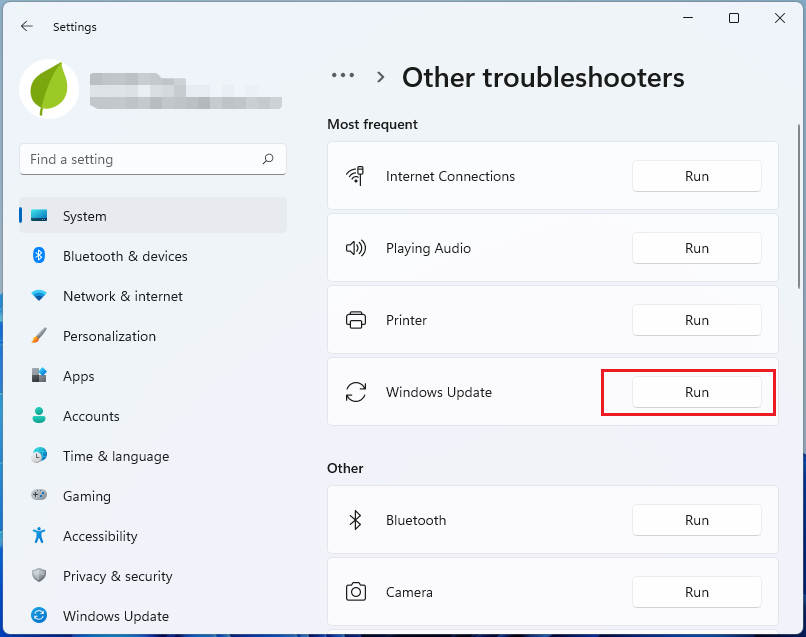Run the Internet Connections troubleshooter

697,176
